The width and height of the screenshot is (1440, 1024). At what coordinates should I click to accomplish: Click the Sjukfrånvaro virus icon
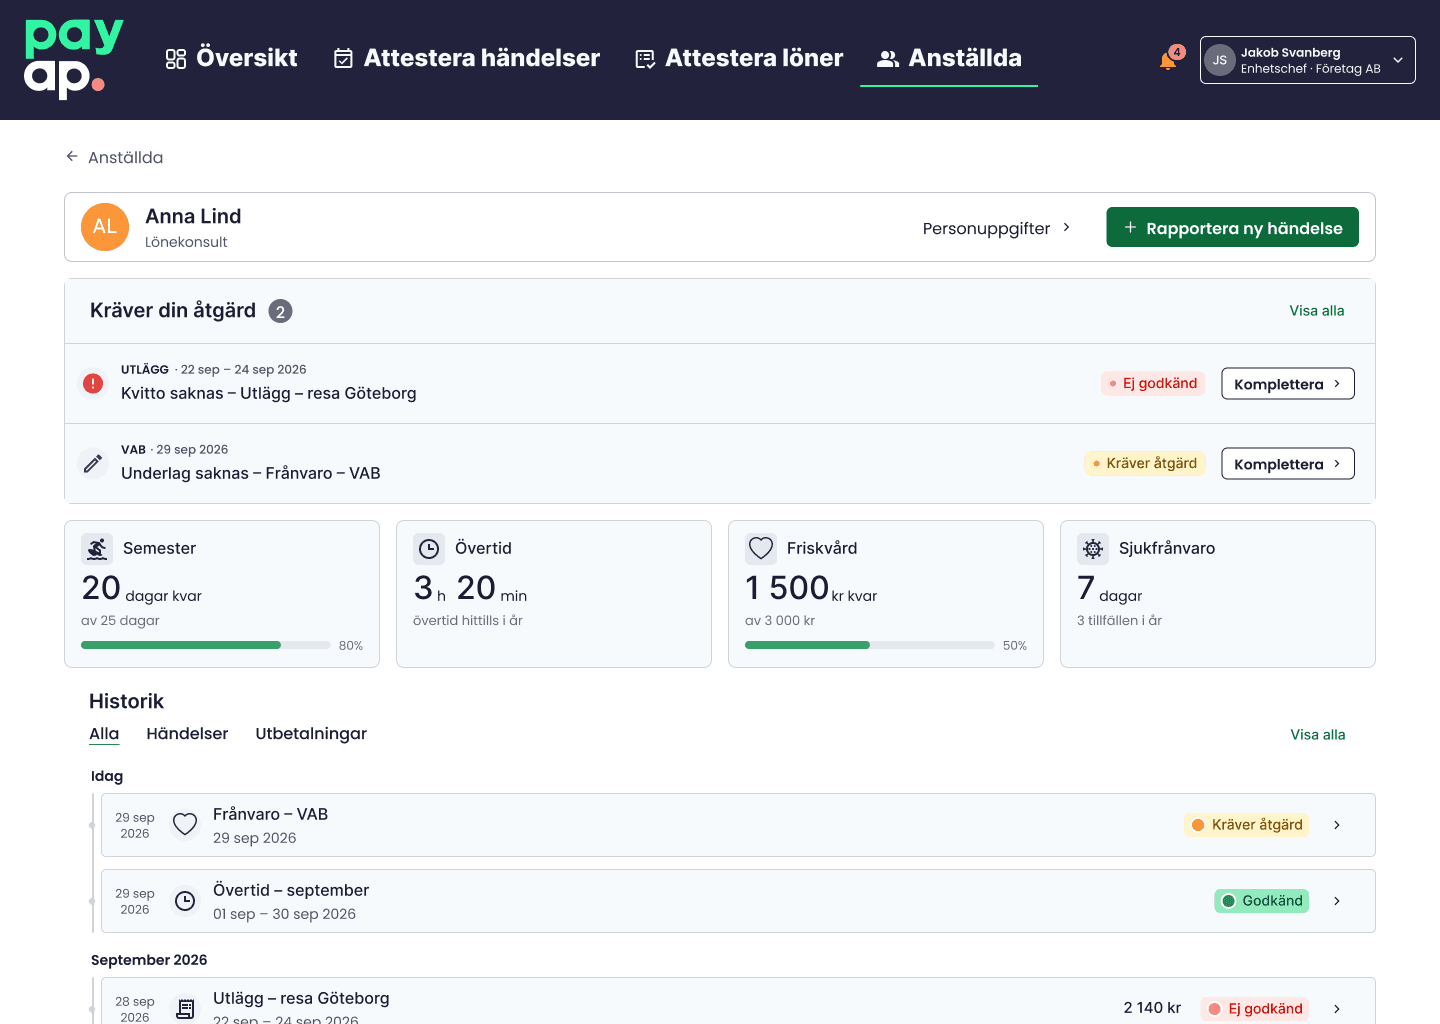pyautogui.click(x=1093, y=548)
